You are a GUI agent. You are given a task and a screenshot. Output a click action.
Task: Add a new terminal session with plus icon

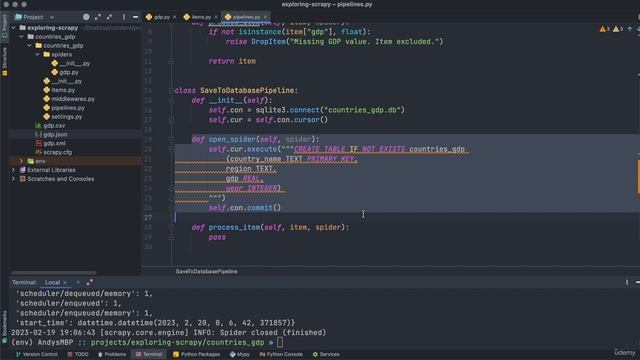tap(78, 282)
